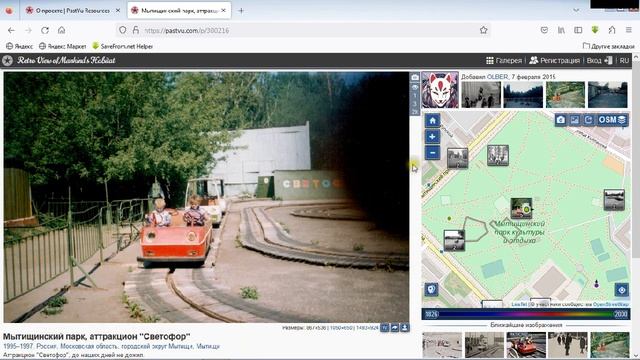The height and width of the screenshot is (360, 640).
Task: Click the middle of the year range bar
Action: coord(526,314)
